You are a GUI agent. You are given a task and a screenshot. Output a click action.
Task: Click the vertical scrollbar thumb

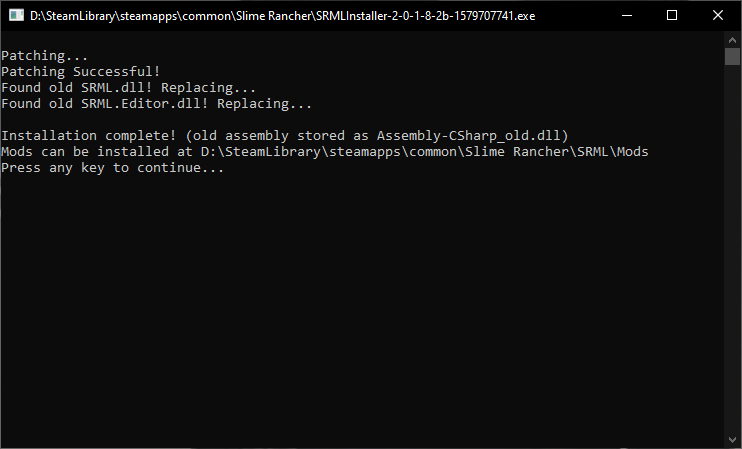point(733,55)
